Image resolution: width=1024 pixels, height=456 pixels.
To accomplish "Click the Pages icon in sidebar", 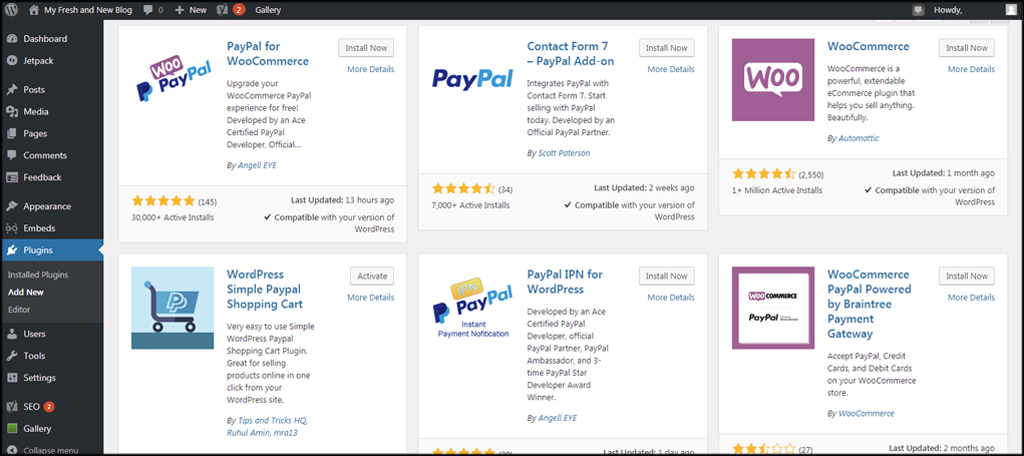I will pyautogui.click(x=12, y=133).
